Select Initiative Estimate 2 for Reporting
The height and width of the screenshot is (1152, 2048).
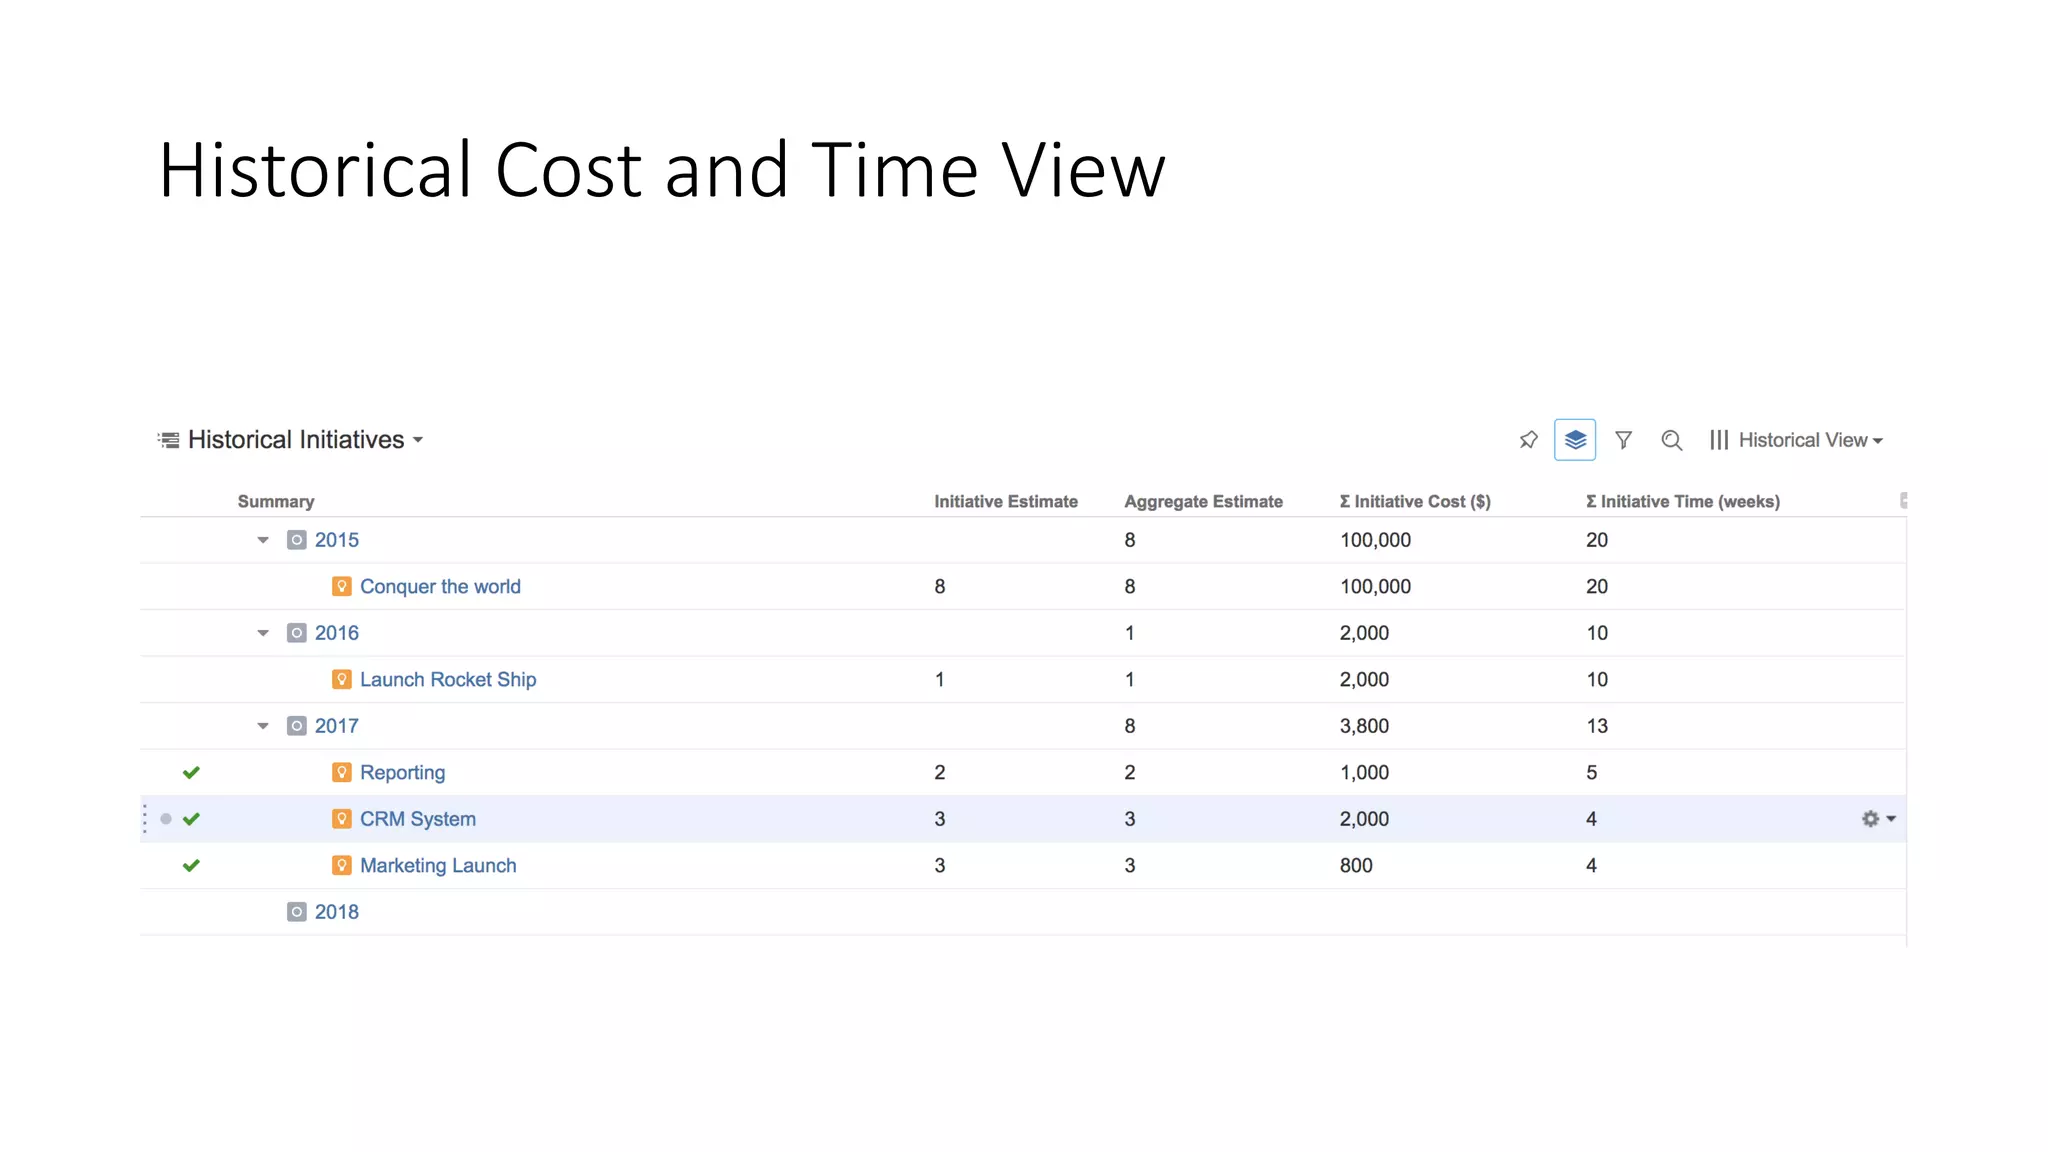pyautogui.click(x=940, y=773)
